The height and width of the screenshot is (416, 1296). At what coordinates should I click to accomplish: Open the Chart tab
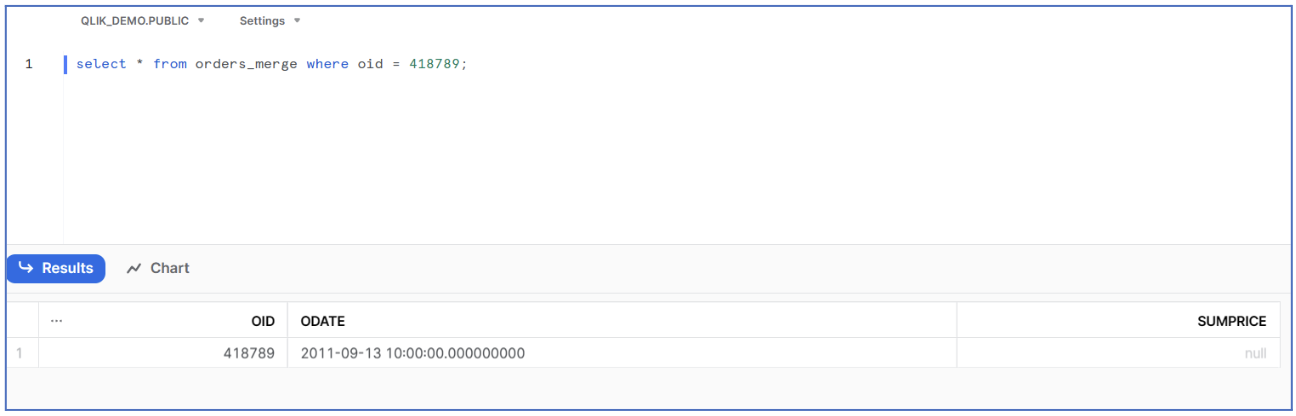(x=158, y=268)
